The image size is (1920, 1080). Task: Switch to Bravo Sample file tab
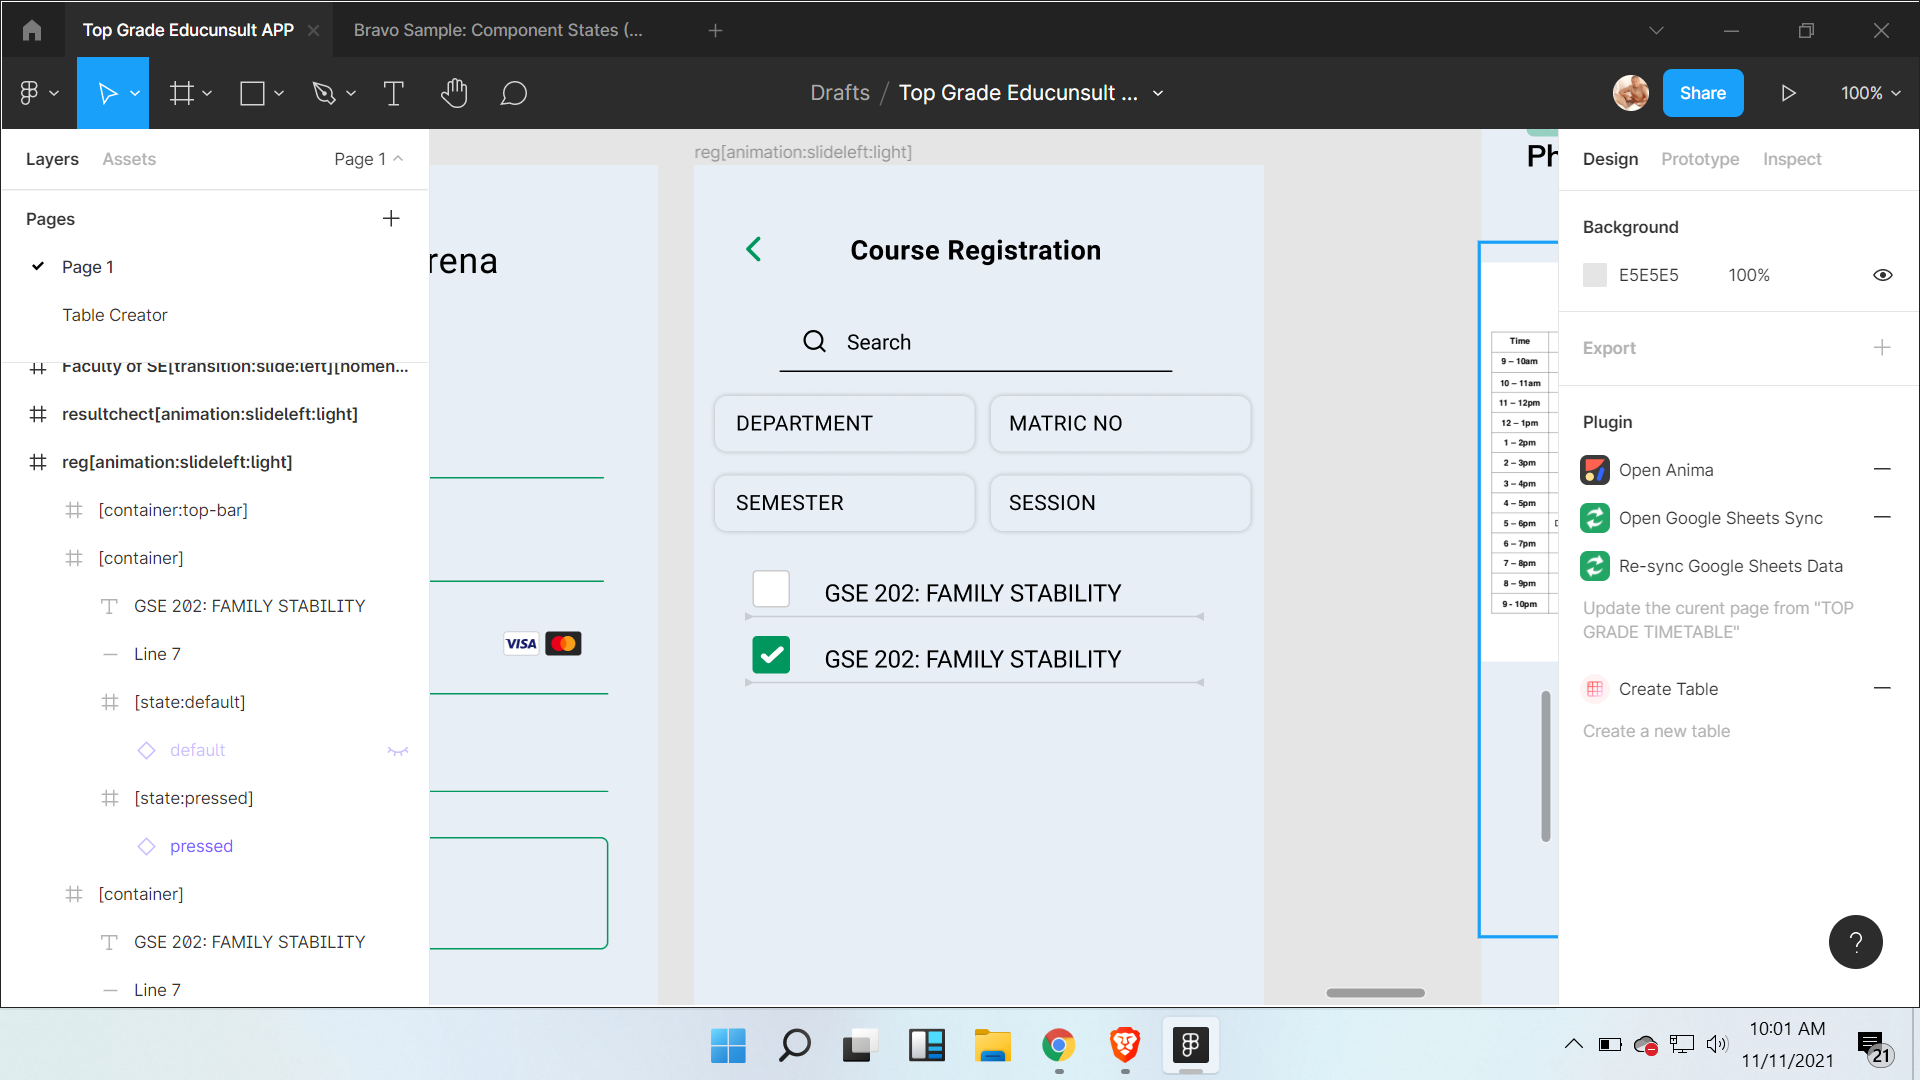pos(498,30)
